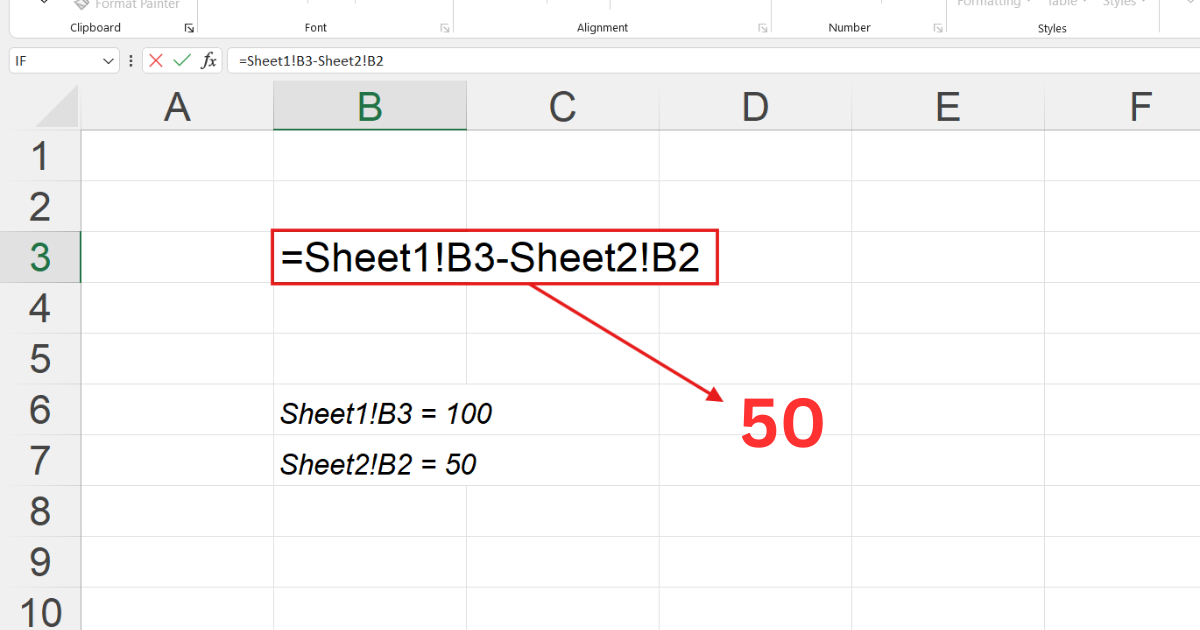Viewport: 1200px width, 630px height.
Task: Open the Font settings dialog launcher
Action: (444, 28)
